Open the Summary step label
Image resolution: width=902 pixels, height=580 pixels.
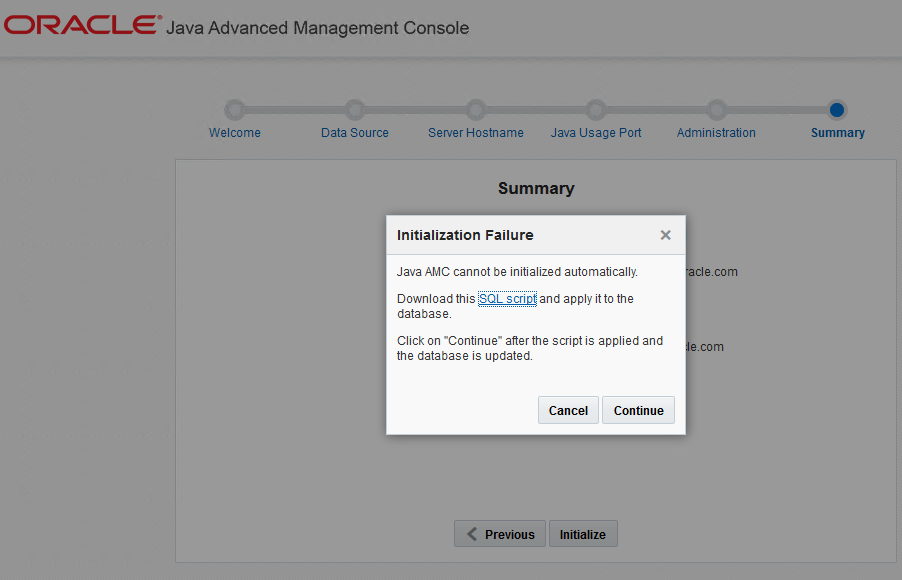(x=838, y=133)
